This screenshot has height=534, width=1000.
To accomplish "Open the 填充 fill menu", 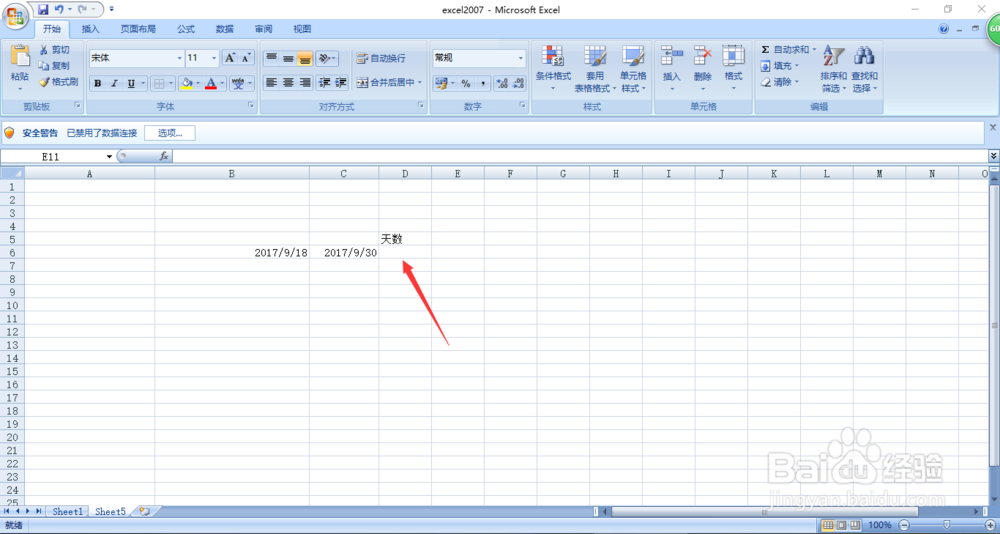I will point(779,66).
